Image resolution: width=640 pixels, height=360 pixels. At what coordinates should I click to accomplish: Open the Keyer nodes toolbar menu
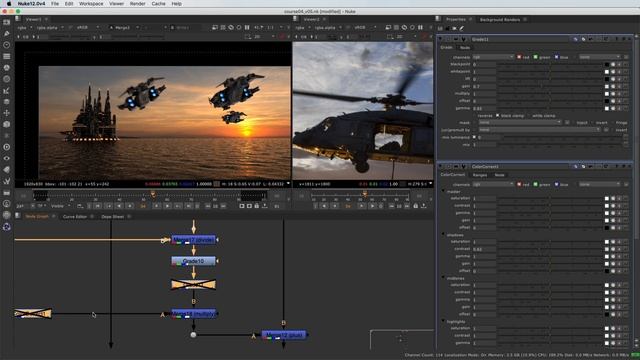point(7,90)
